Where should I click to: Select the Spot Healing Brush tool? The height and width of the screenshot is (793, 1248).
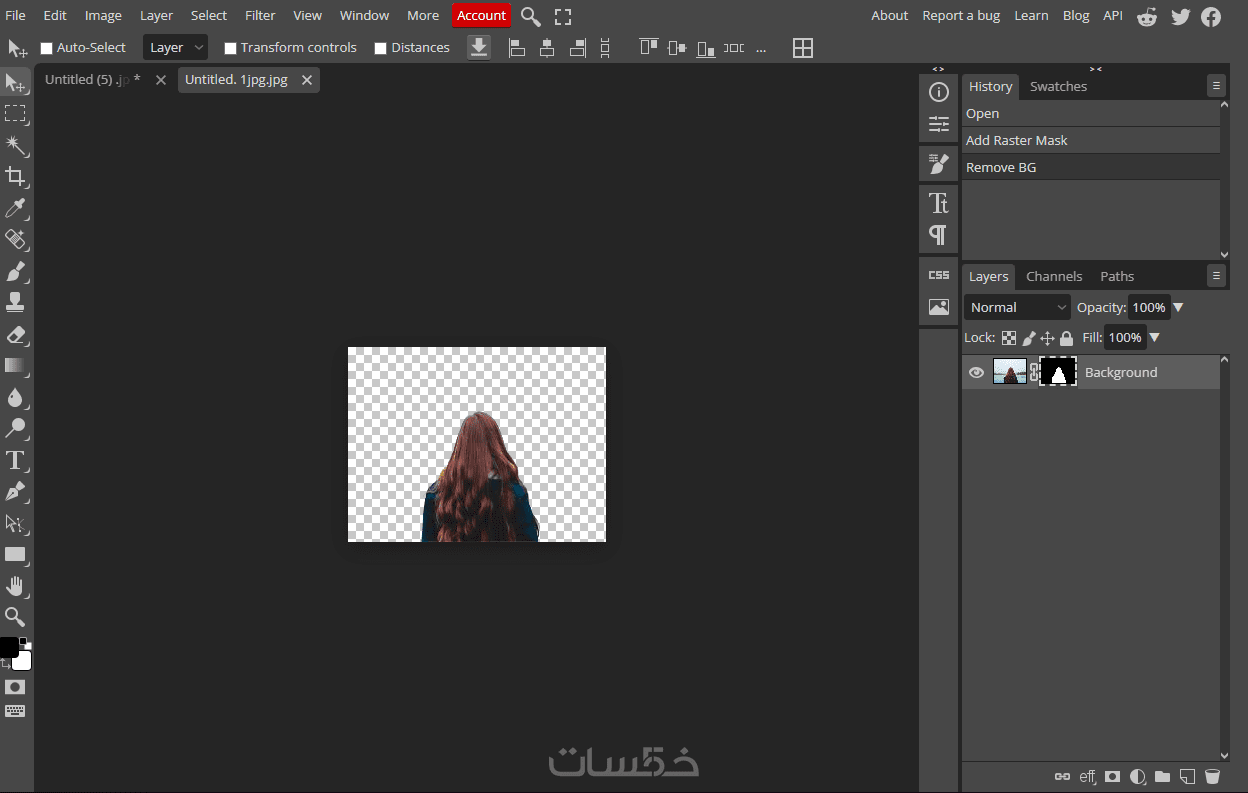(15, 239)
